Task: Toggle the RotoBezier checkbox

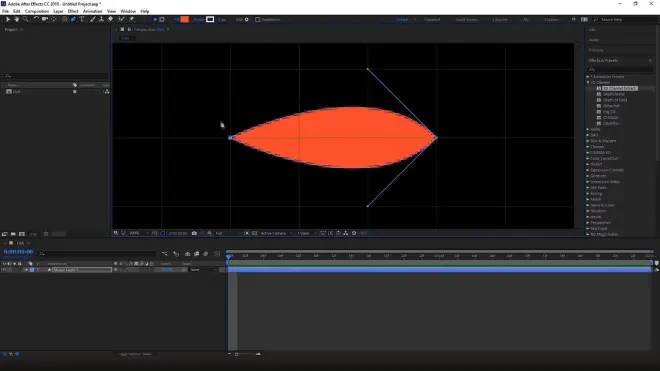Action: pyautogui.click(x=258, y=19)
